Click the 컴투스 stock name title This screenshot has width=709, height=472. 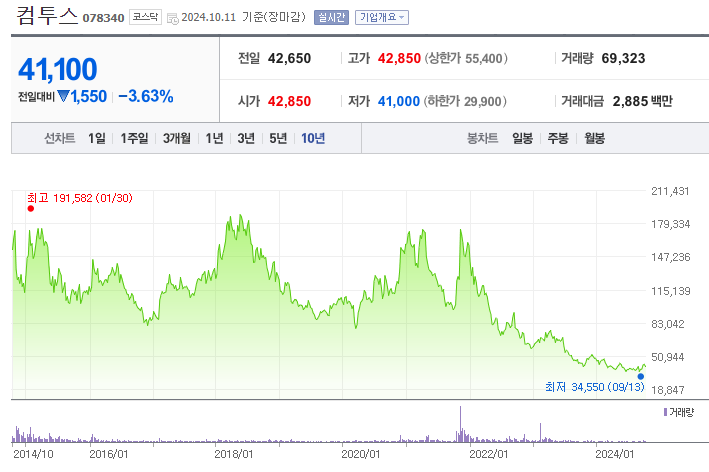[47, 15]
